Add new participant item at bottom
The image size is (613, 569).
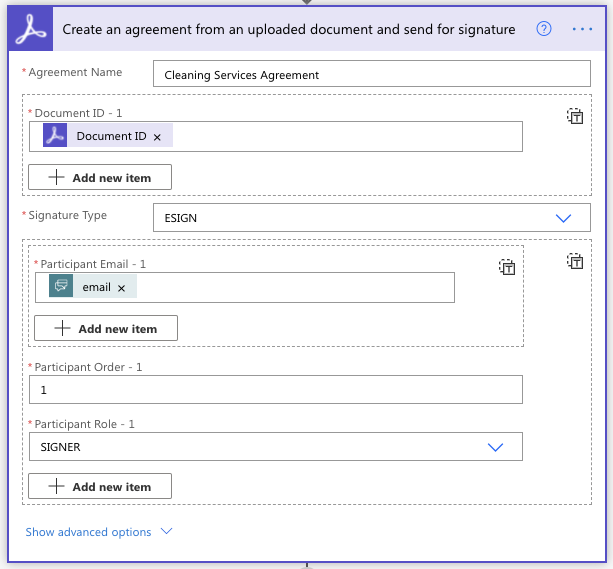click(x=100, y=487)
